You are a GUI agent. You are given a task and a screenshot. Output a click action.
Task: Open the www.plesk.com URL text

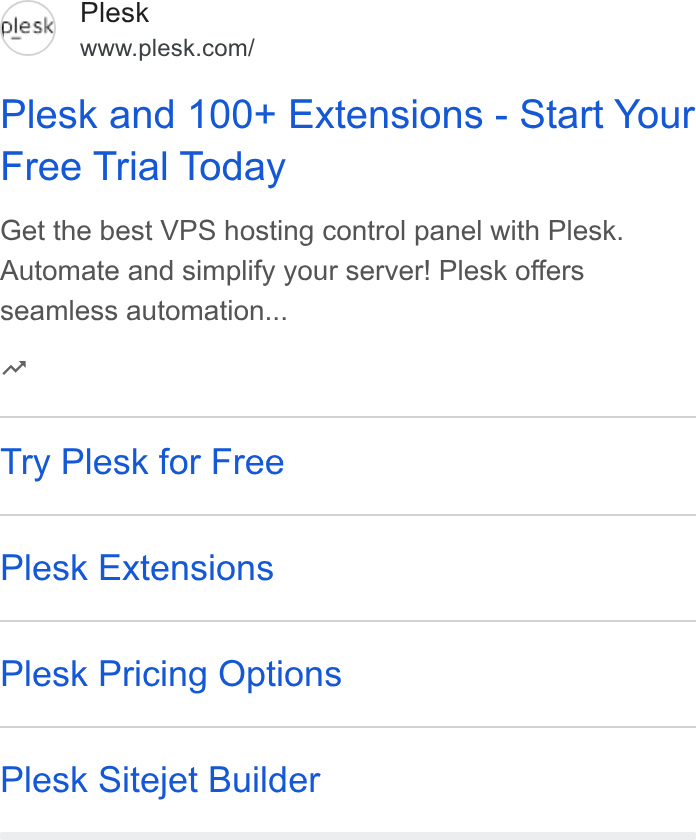point(167,48)
